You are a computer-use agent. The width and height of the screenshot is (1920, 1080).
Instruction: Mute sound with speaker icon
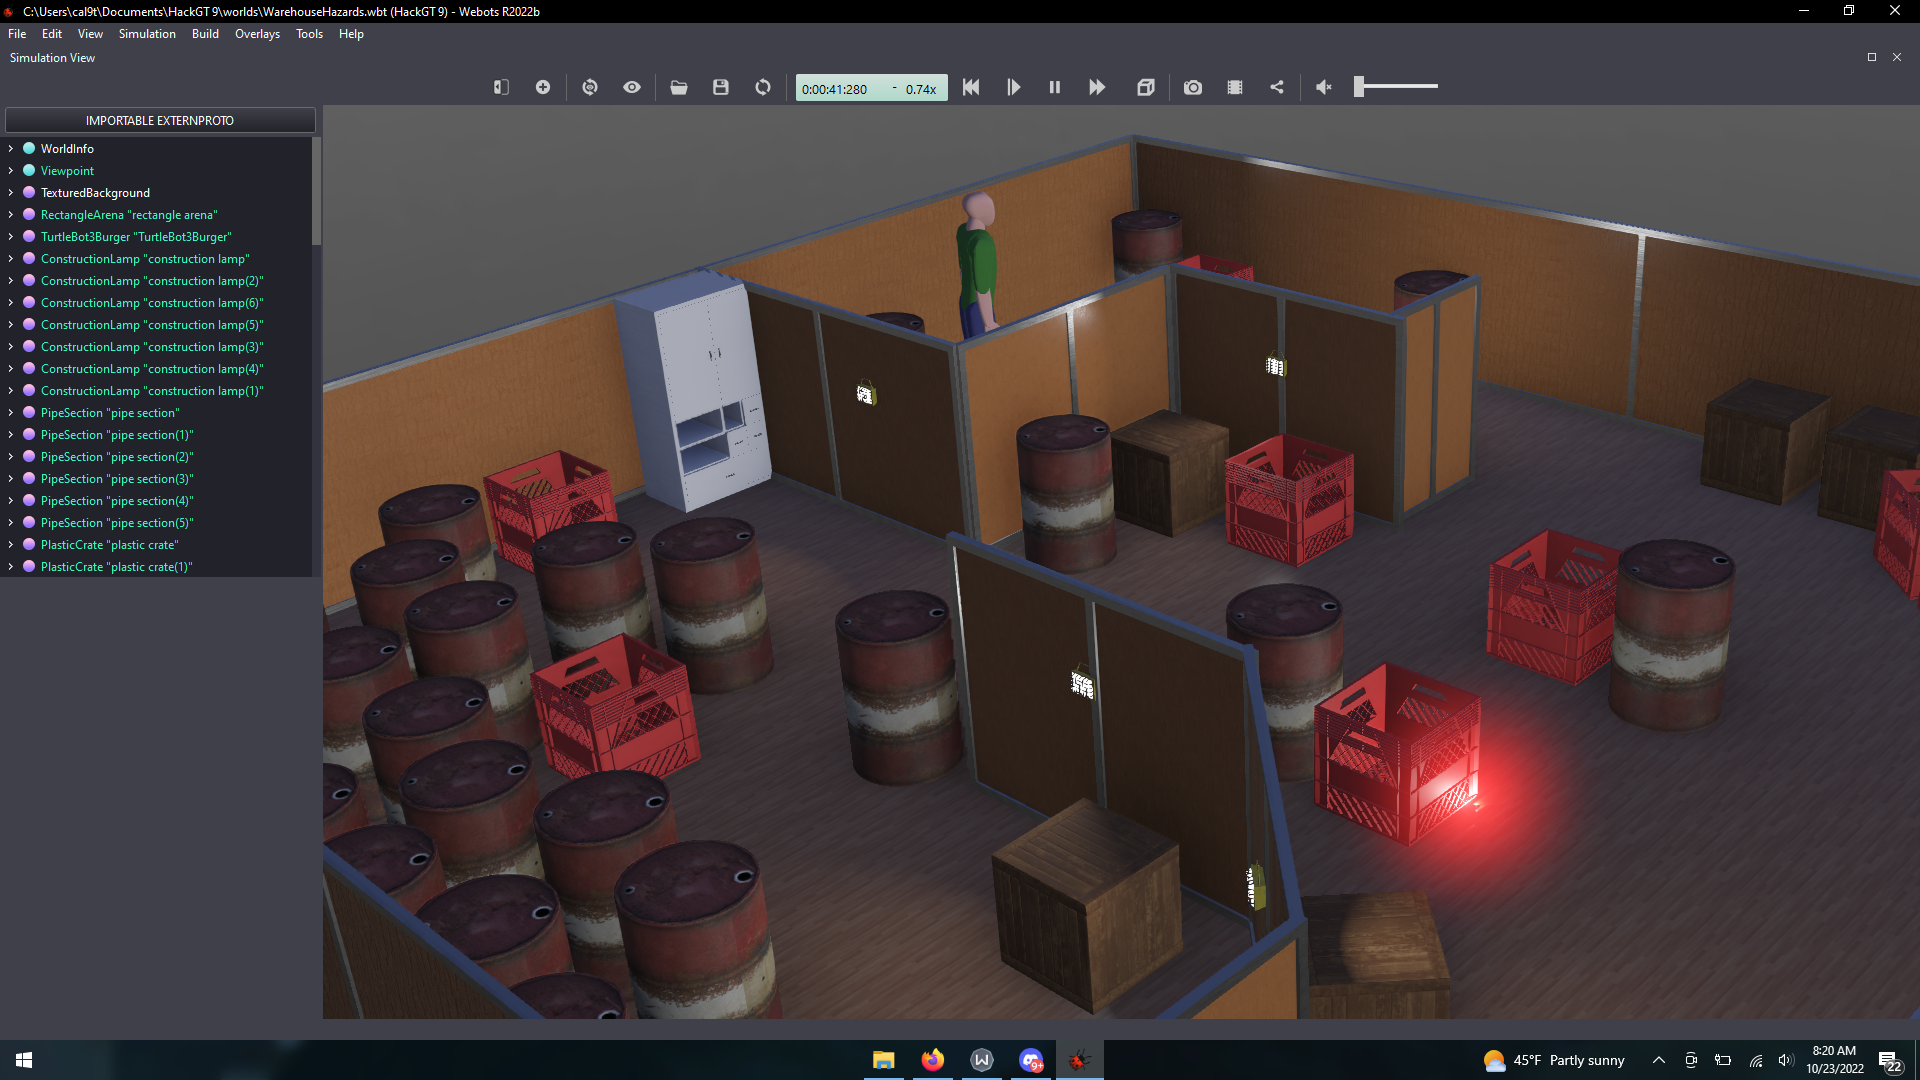1323,88
